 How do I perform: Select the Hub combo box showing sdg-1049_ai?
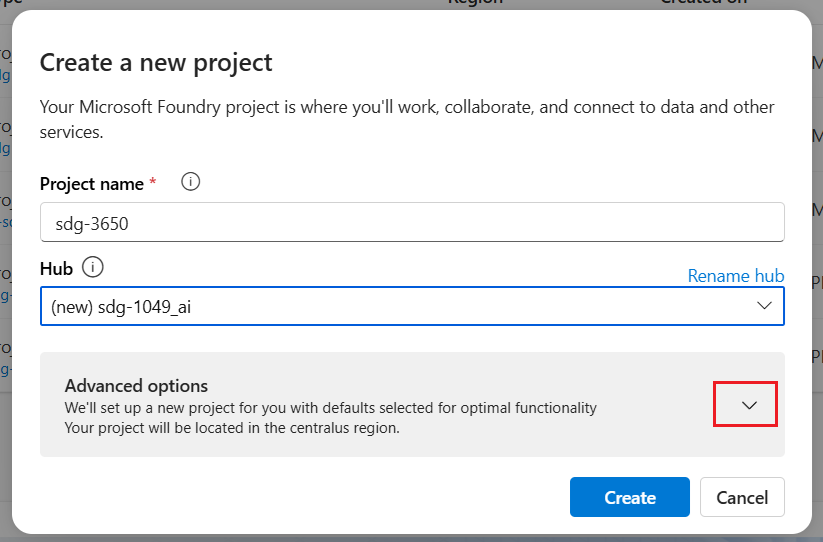[400, 306]
